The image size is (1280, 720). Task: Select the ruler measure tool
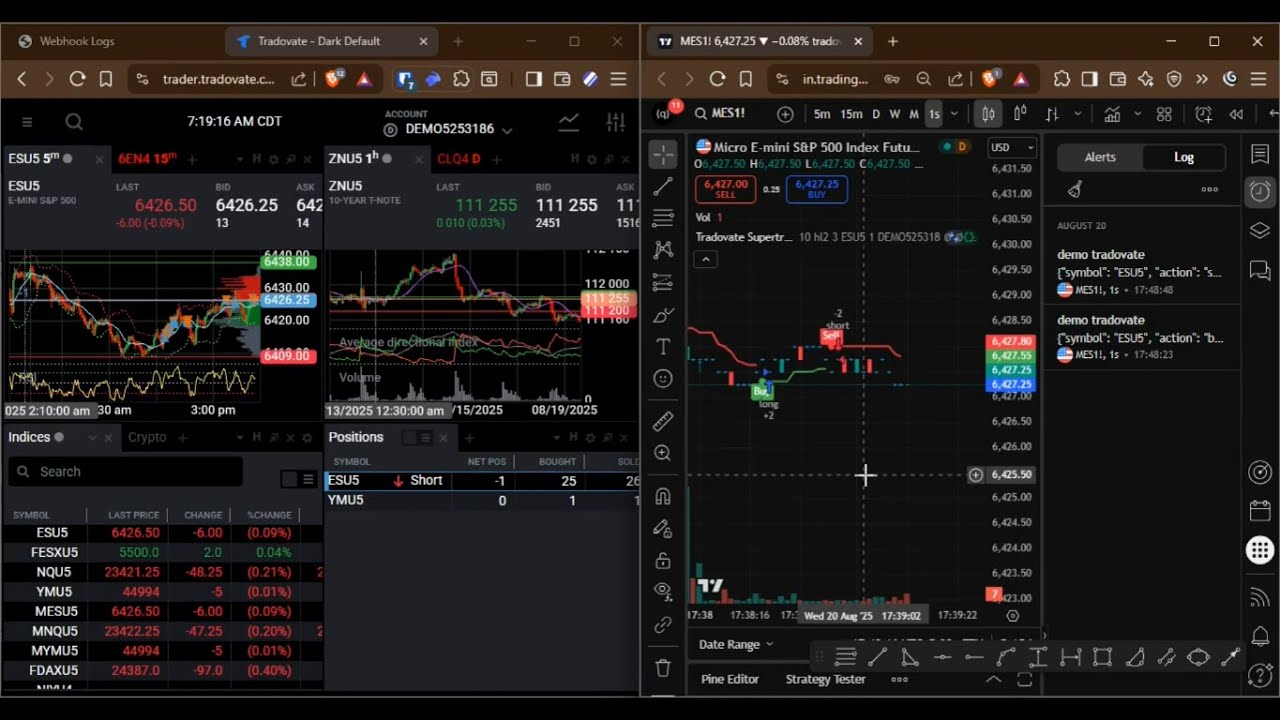coord(663,421)
